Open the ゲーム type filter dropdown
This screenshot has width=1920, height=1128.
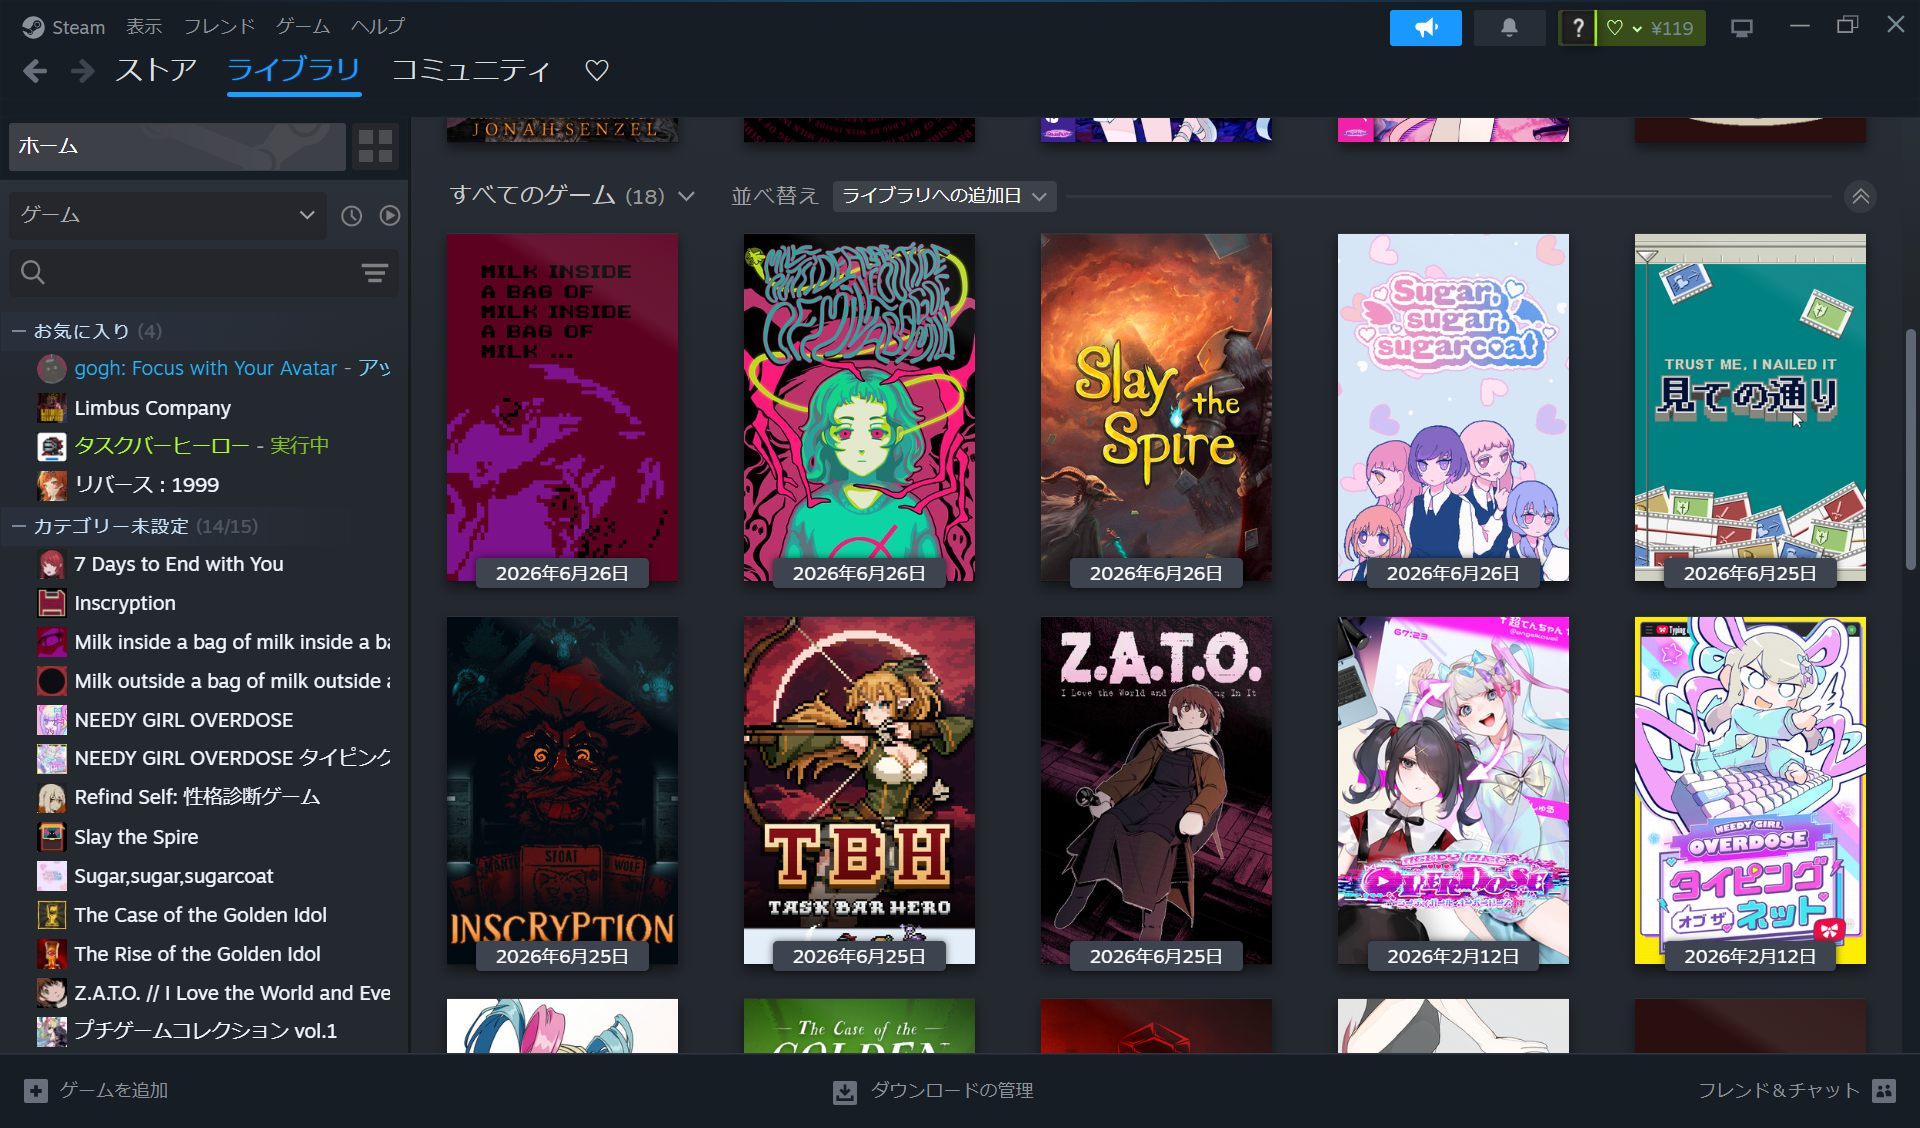168,215
